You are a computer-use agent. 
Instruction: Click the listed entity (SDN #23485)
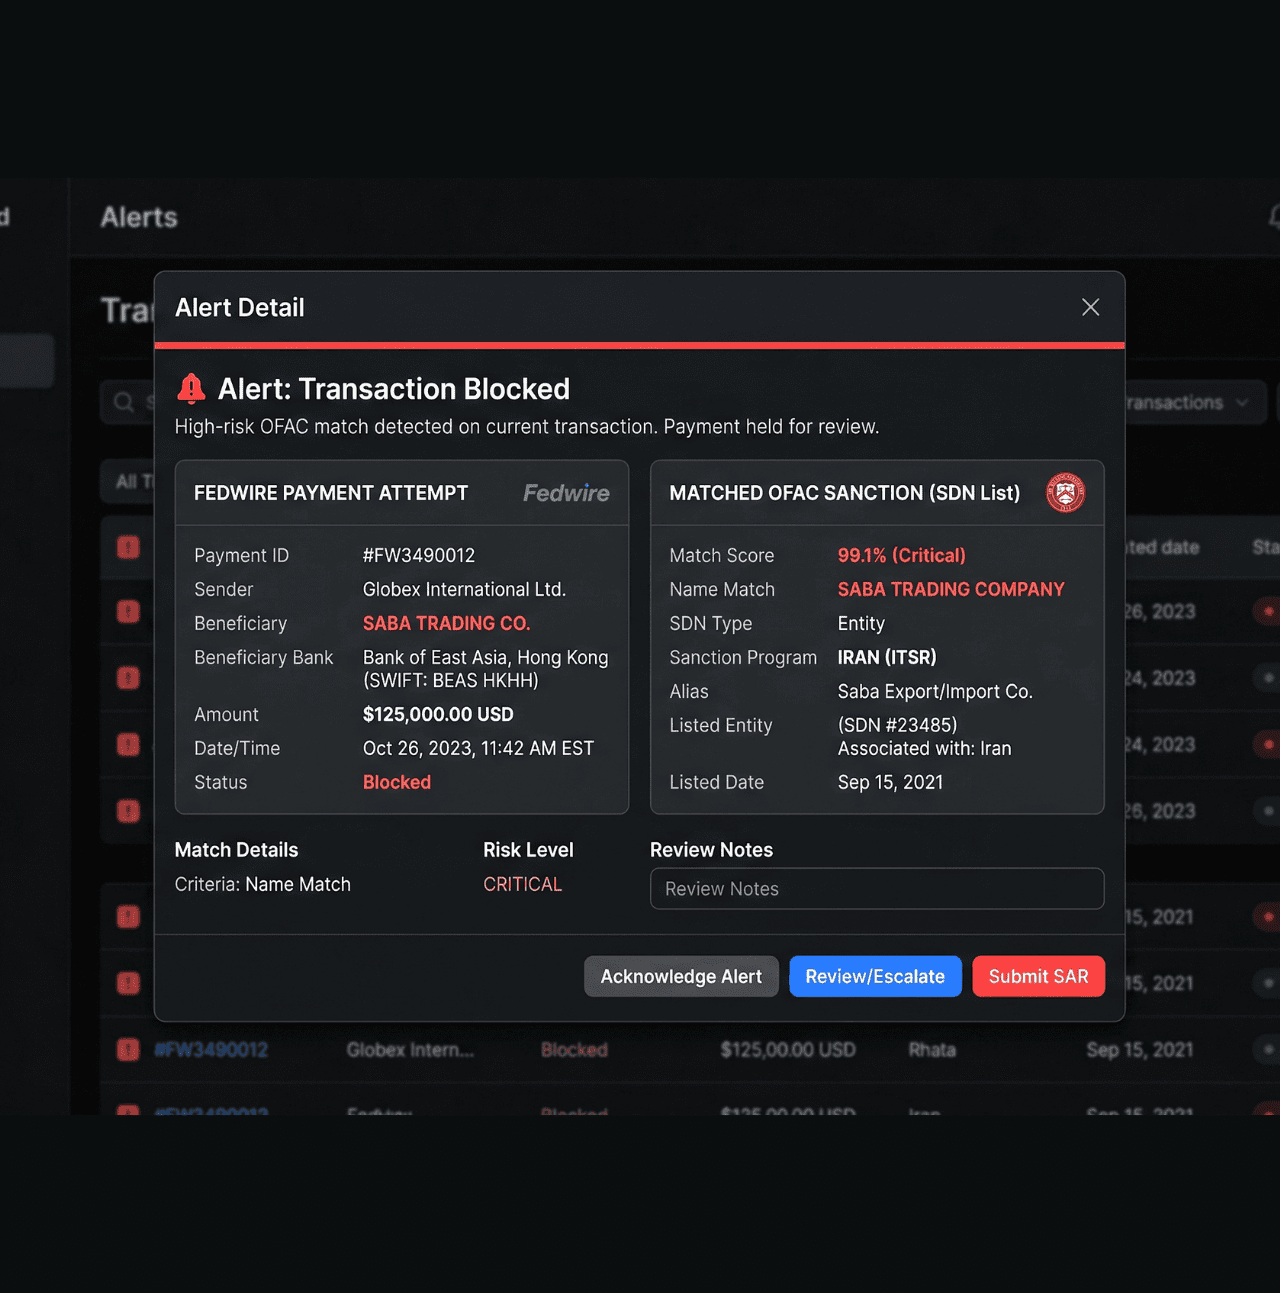[x=897, y=725]
